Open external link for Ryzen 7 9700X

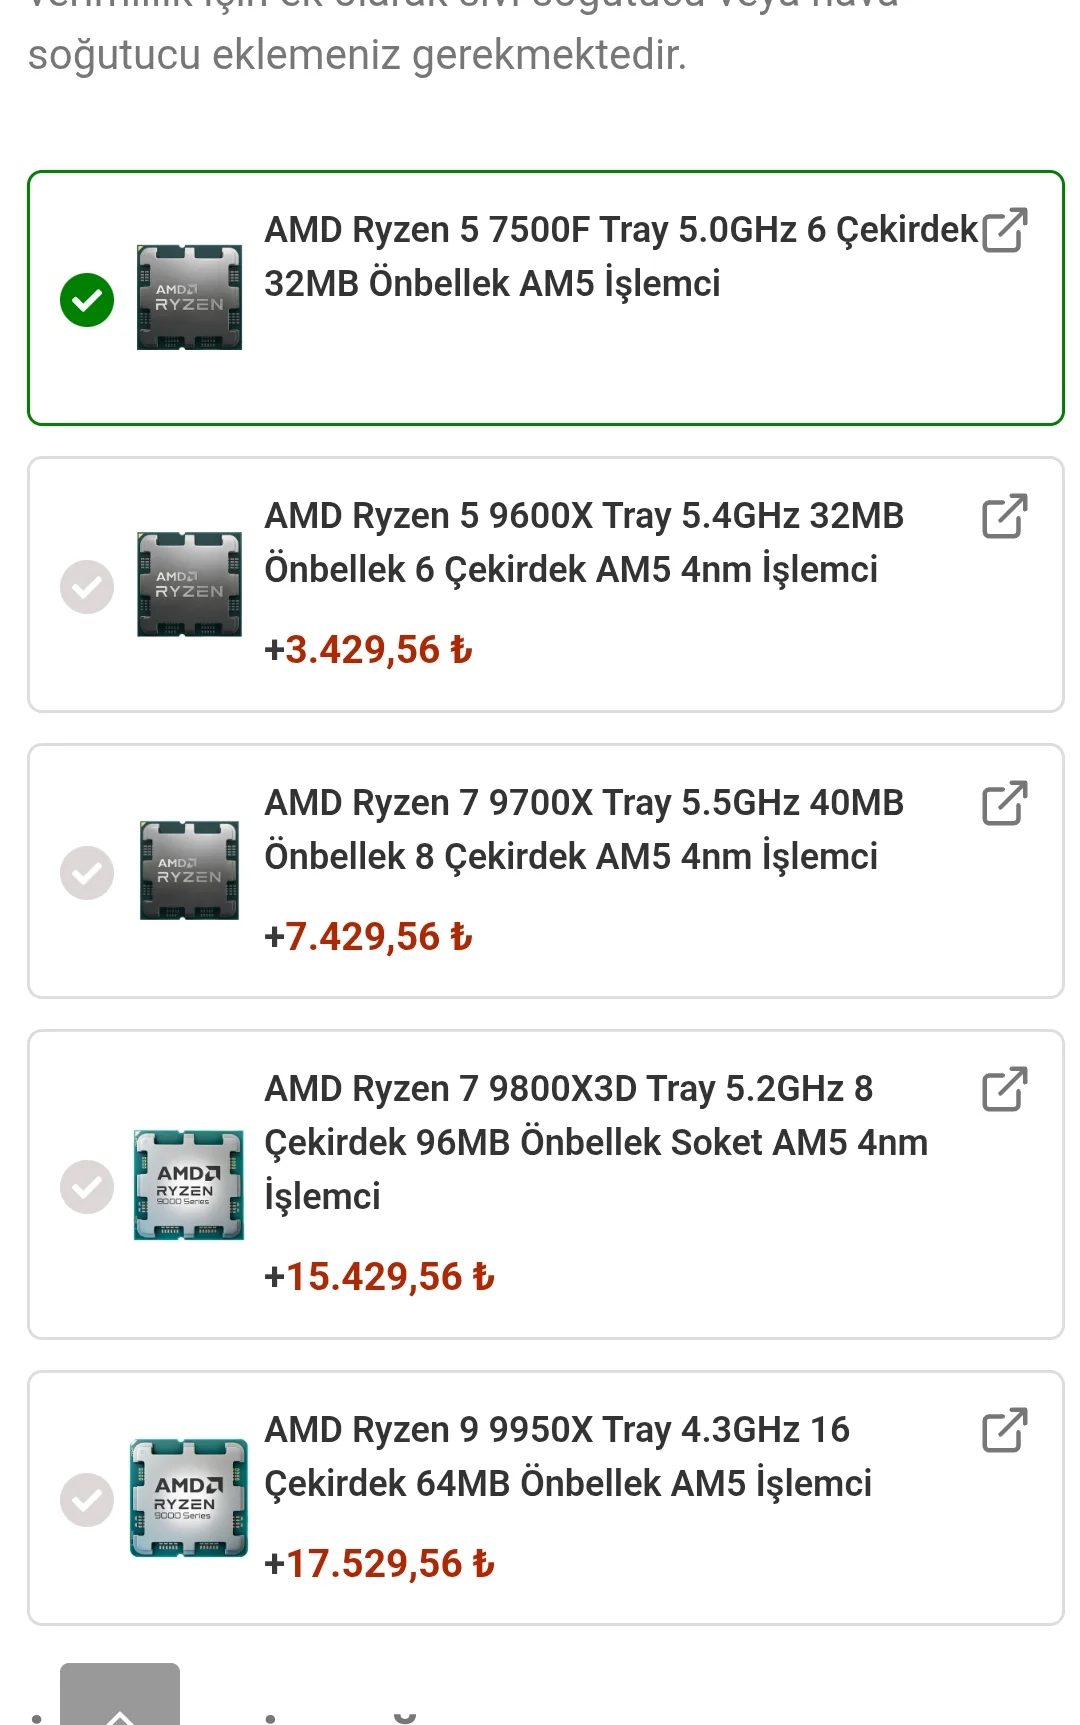tap(1004, 803)
